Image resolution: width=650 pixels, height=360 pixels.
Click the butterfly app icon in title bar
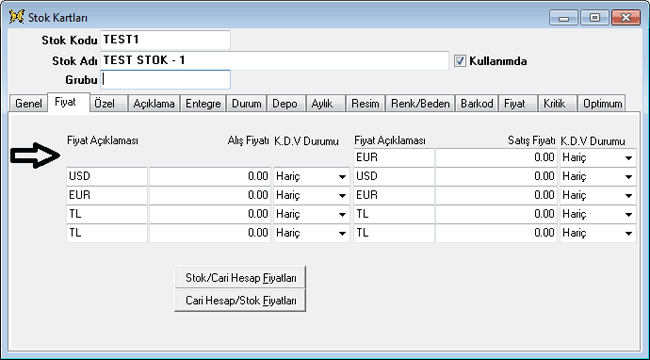(x=17, y=17)
